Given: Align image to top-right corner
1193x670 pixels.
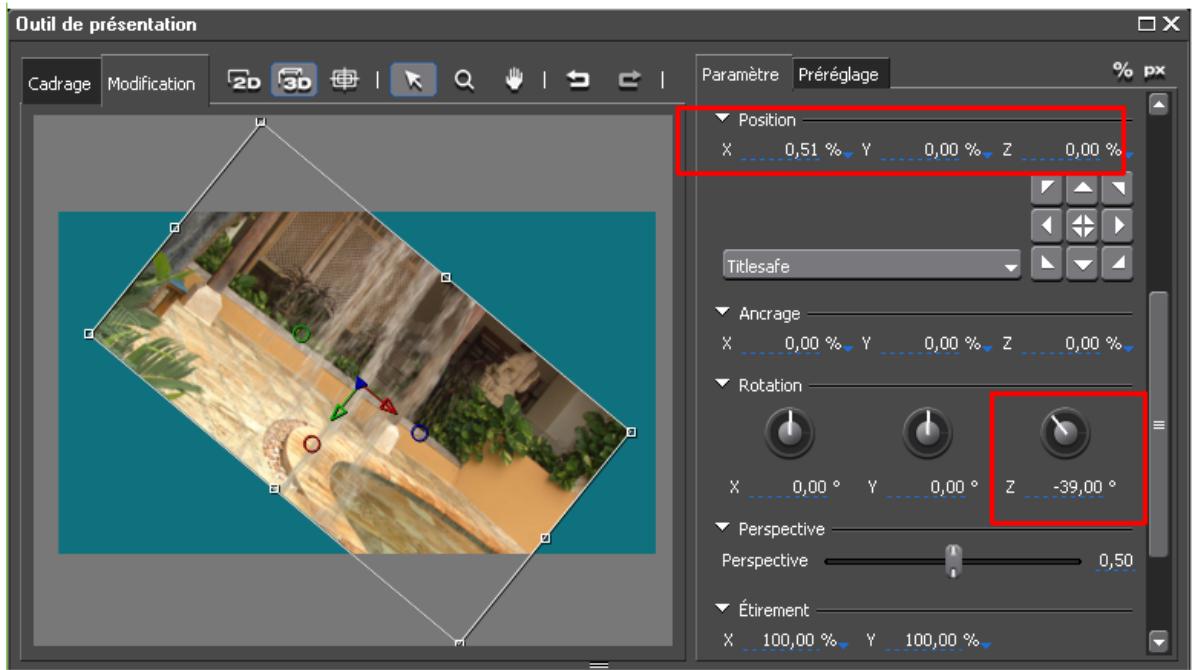Looking at the screenshot, I should click(1117, 187).
